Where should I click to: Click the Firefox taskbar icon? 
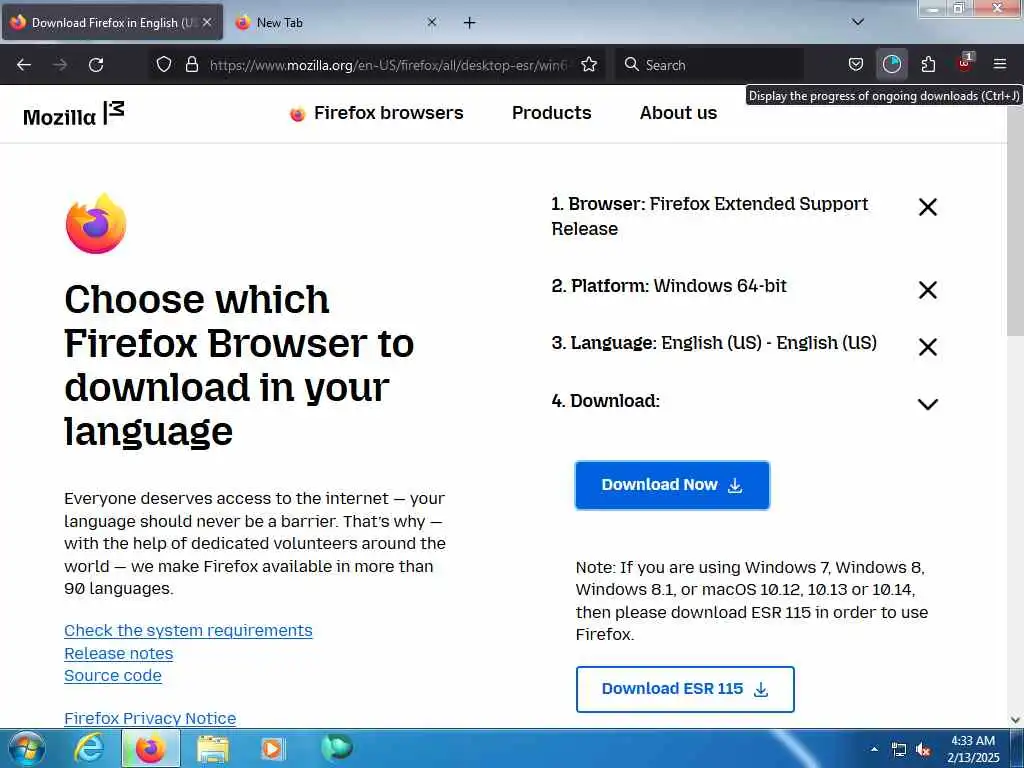151,748
